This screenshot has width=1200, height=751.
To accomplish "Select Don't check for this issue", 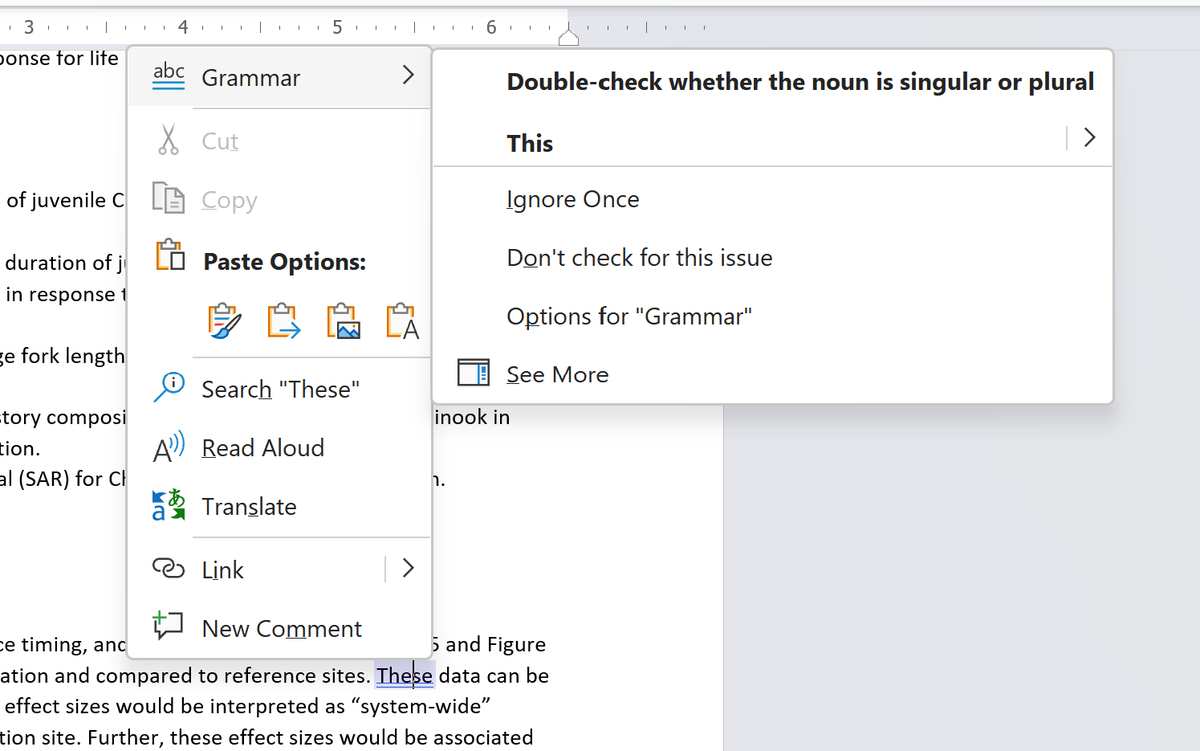I will [639, 258].
